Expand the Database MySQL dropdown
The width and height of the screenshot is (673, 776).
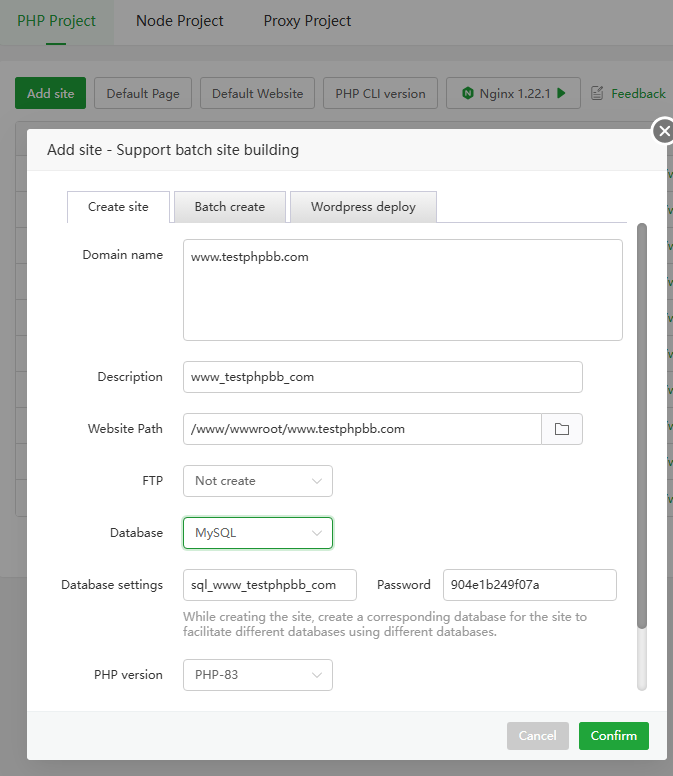(x=257, y=533)
